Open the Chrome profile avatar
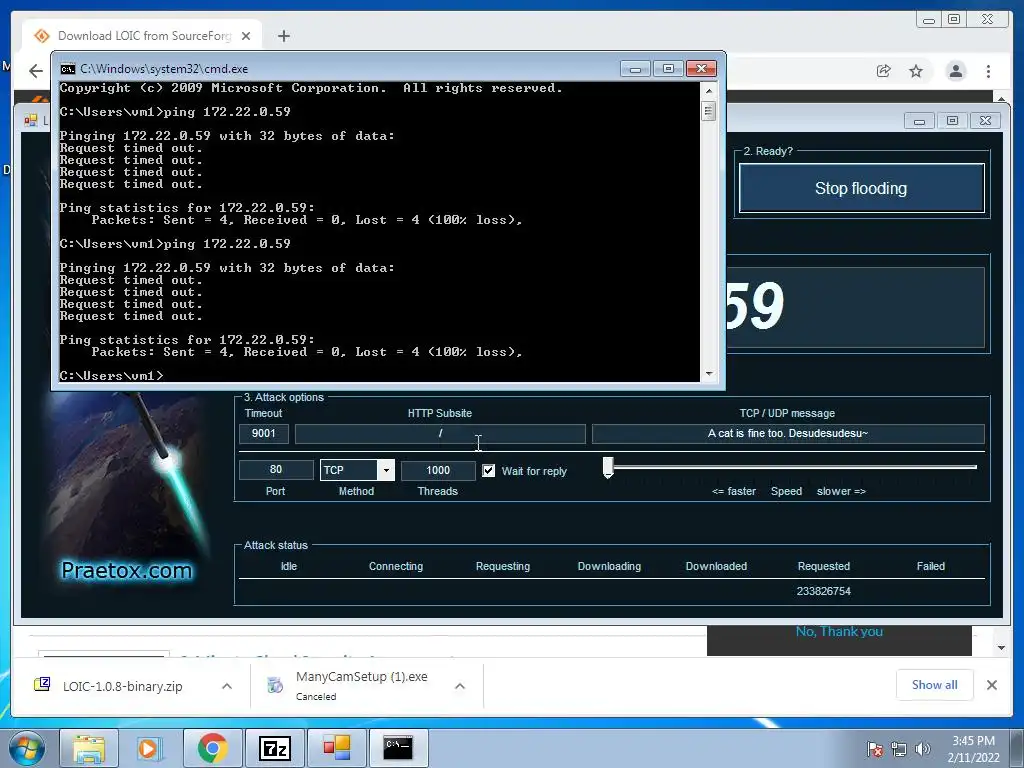 click(956, 71)
